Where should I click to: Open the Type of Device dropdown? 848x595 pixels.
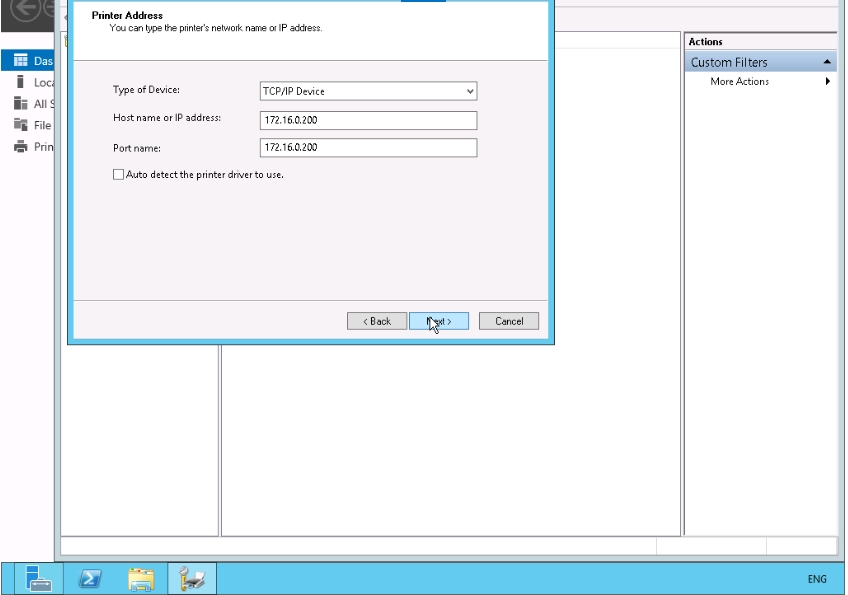point(469,91)
